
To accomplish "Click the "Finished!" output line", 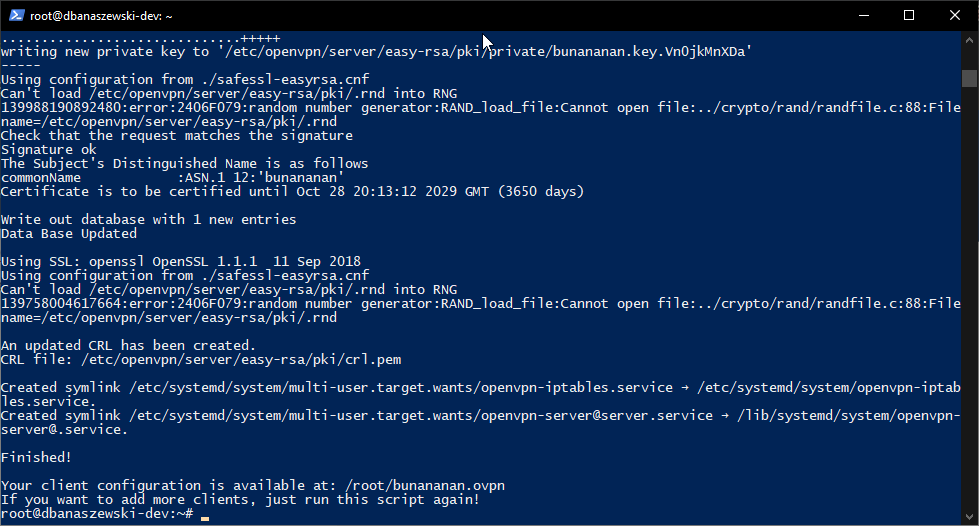I will pyautogui.click(x=36, y=457).
